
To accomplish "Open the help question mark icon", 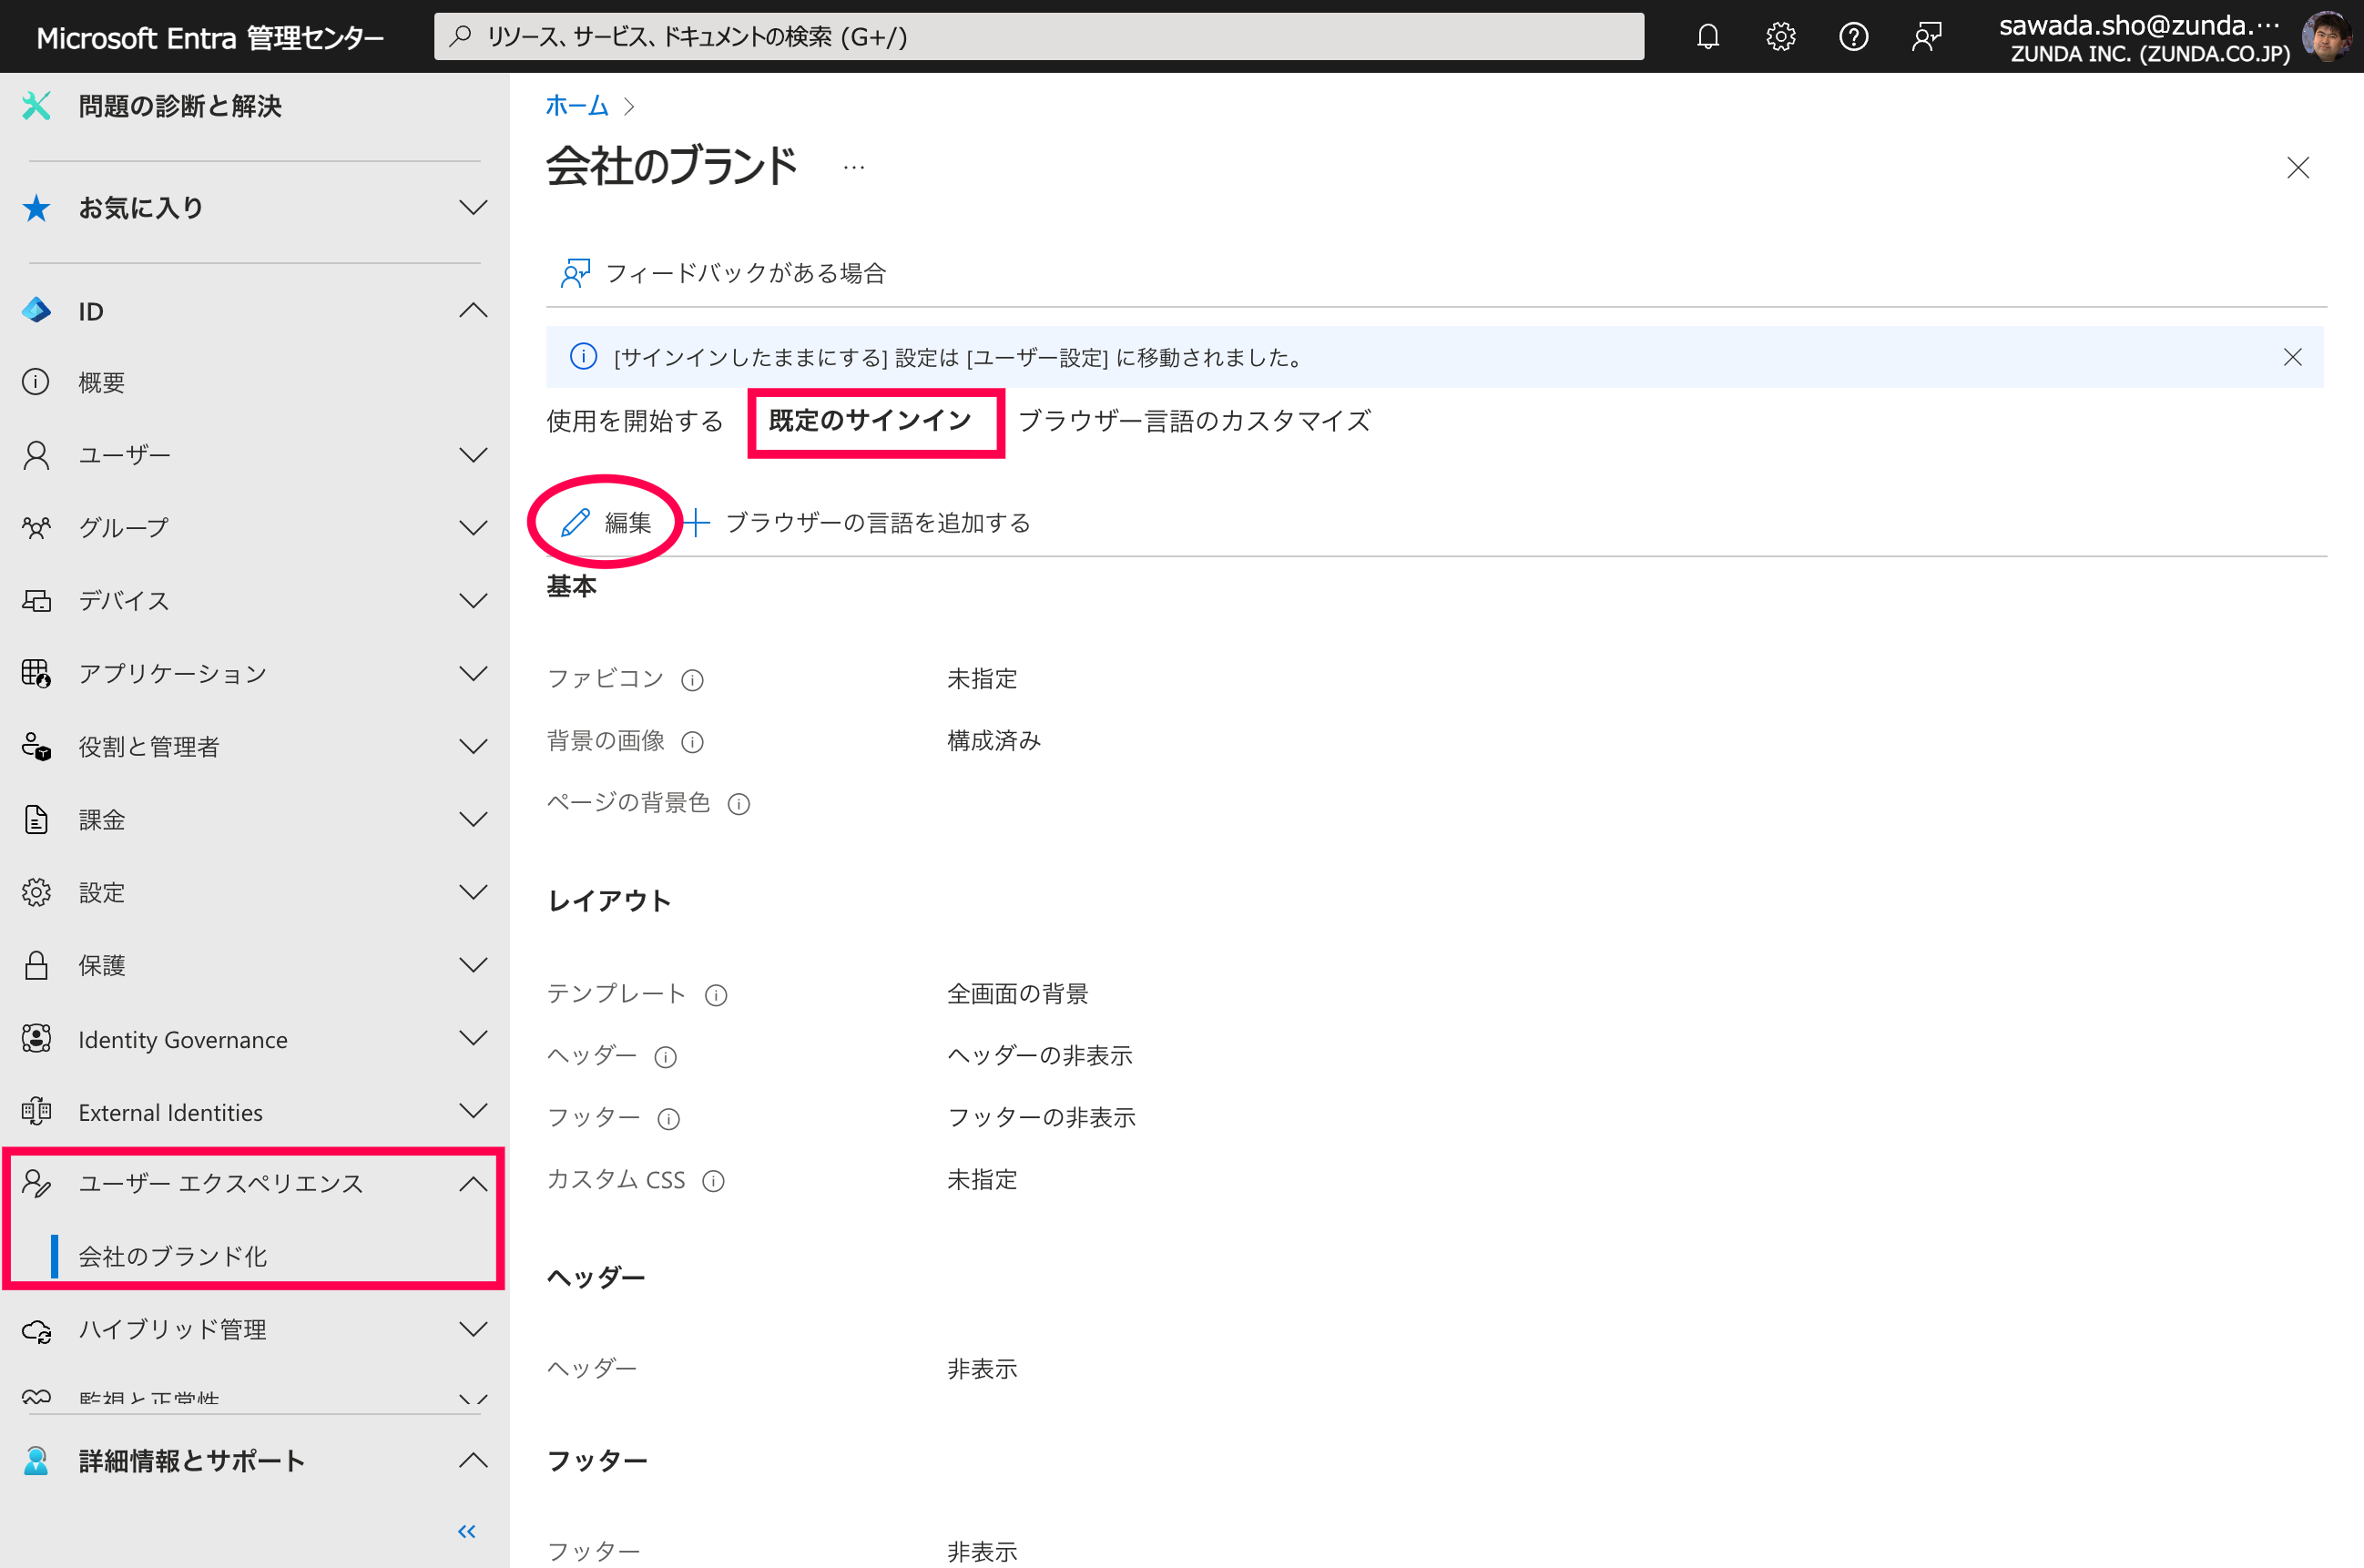I will click(1853, 37).
